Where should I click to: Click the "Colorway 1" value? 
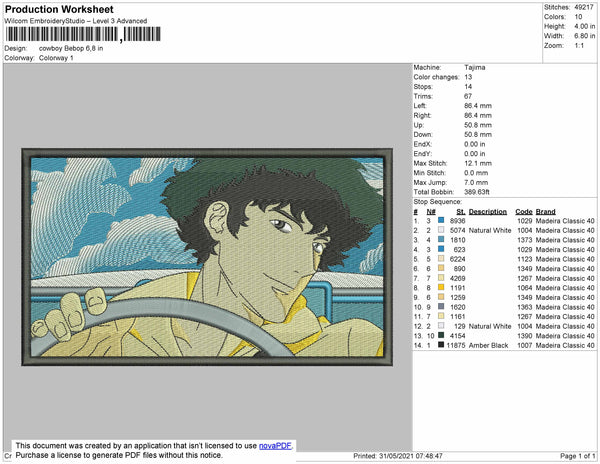click(56, 58)
